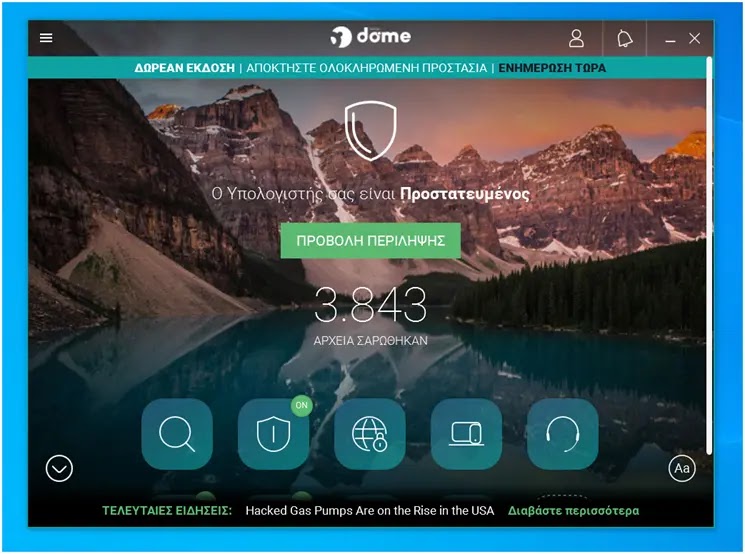
Task: Click the Προστατευμένος status text
Action: tap(465, 194)
